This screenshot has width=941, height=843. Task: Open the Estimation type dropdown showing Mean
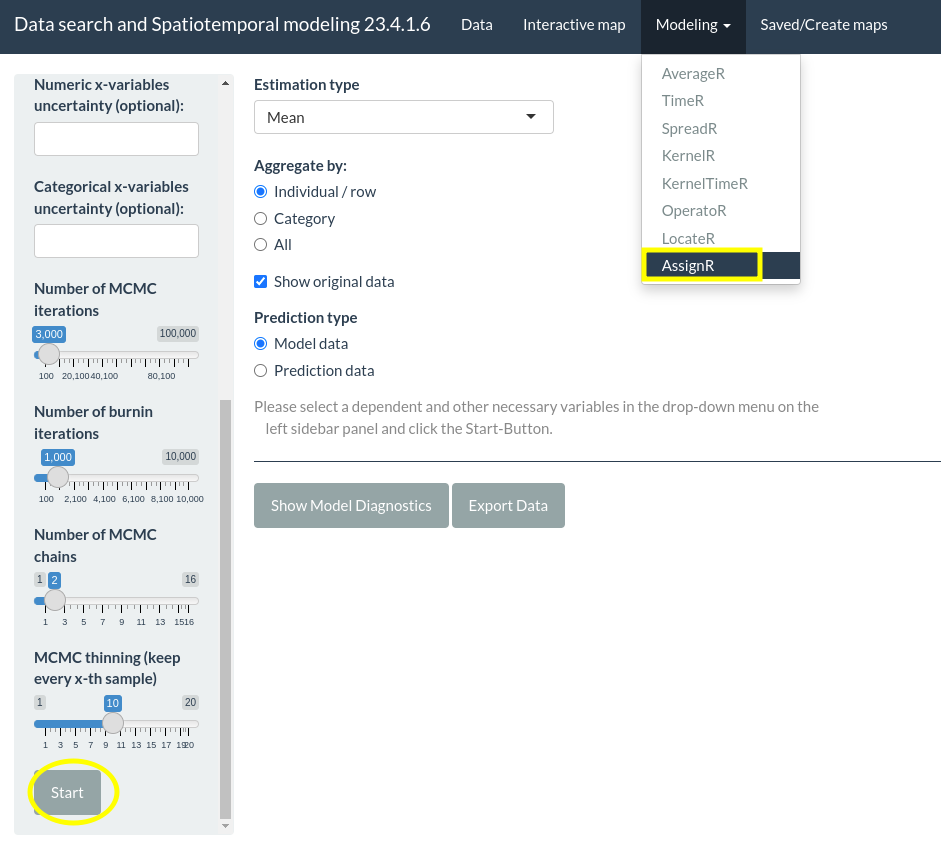pos(403,116)
